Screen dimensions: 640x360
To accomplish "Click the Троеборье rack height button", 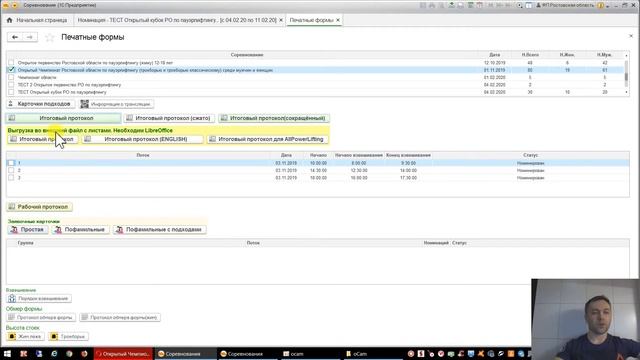I will [x=68, y=336].
